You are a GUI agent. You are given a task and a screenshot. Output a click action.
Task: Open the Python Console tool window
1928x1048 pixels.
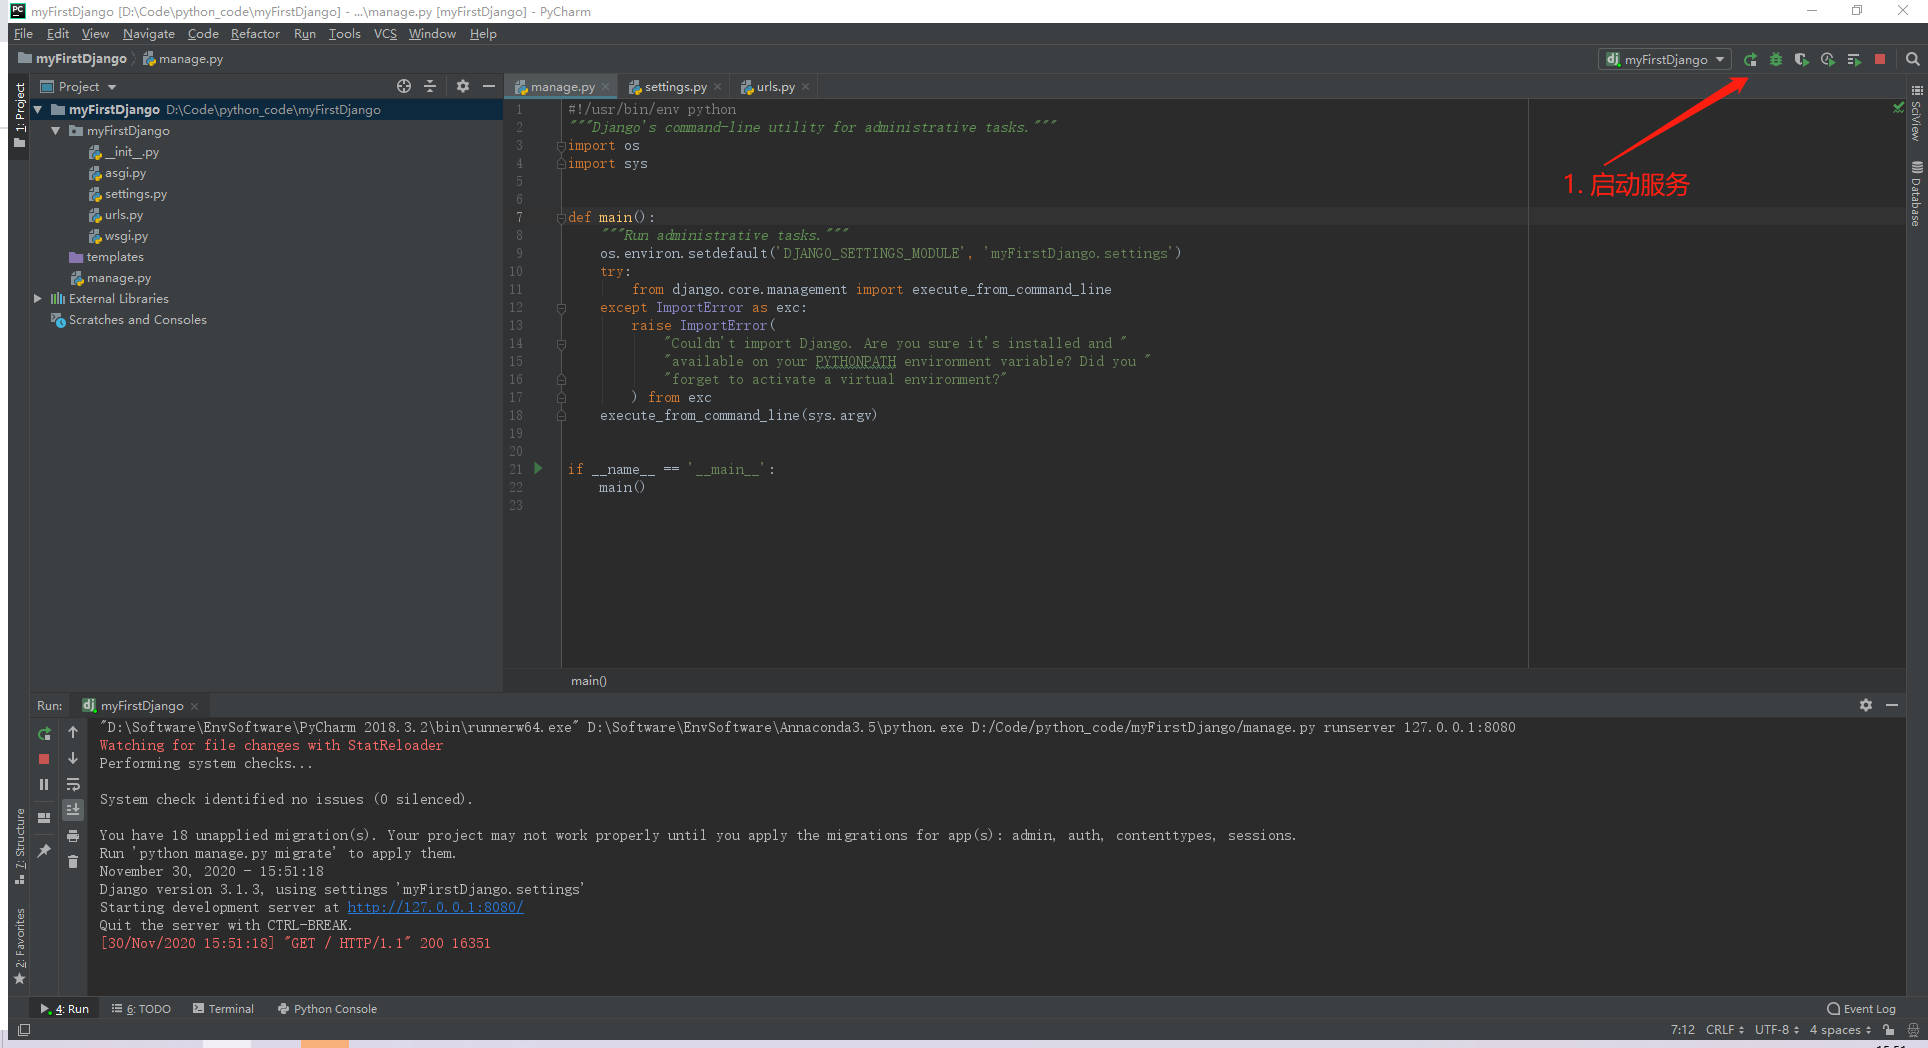pos(327,1009)
